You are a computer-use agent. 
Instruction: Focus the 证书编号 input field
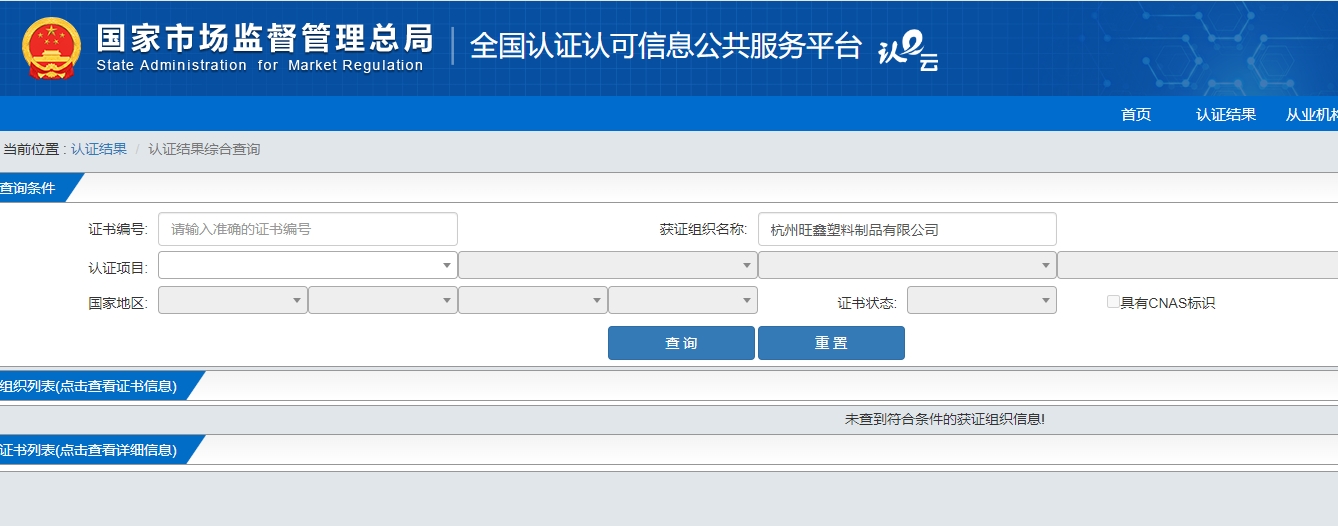tap(308, 229)
